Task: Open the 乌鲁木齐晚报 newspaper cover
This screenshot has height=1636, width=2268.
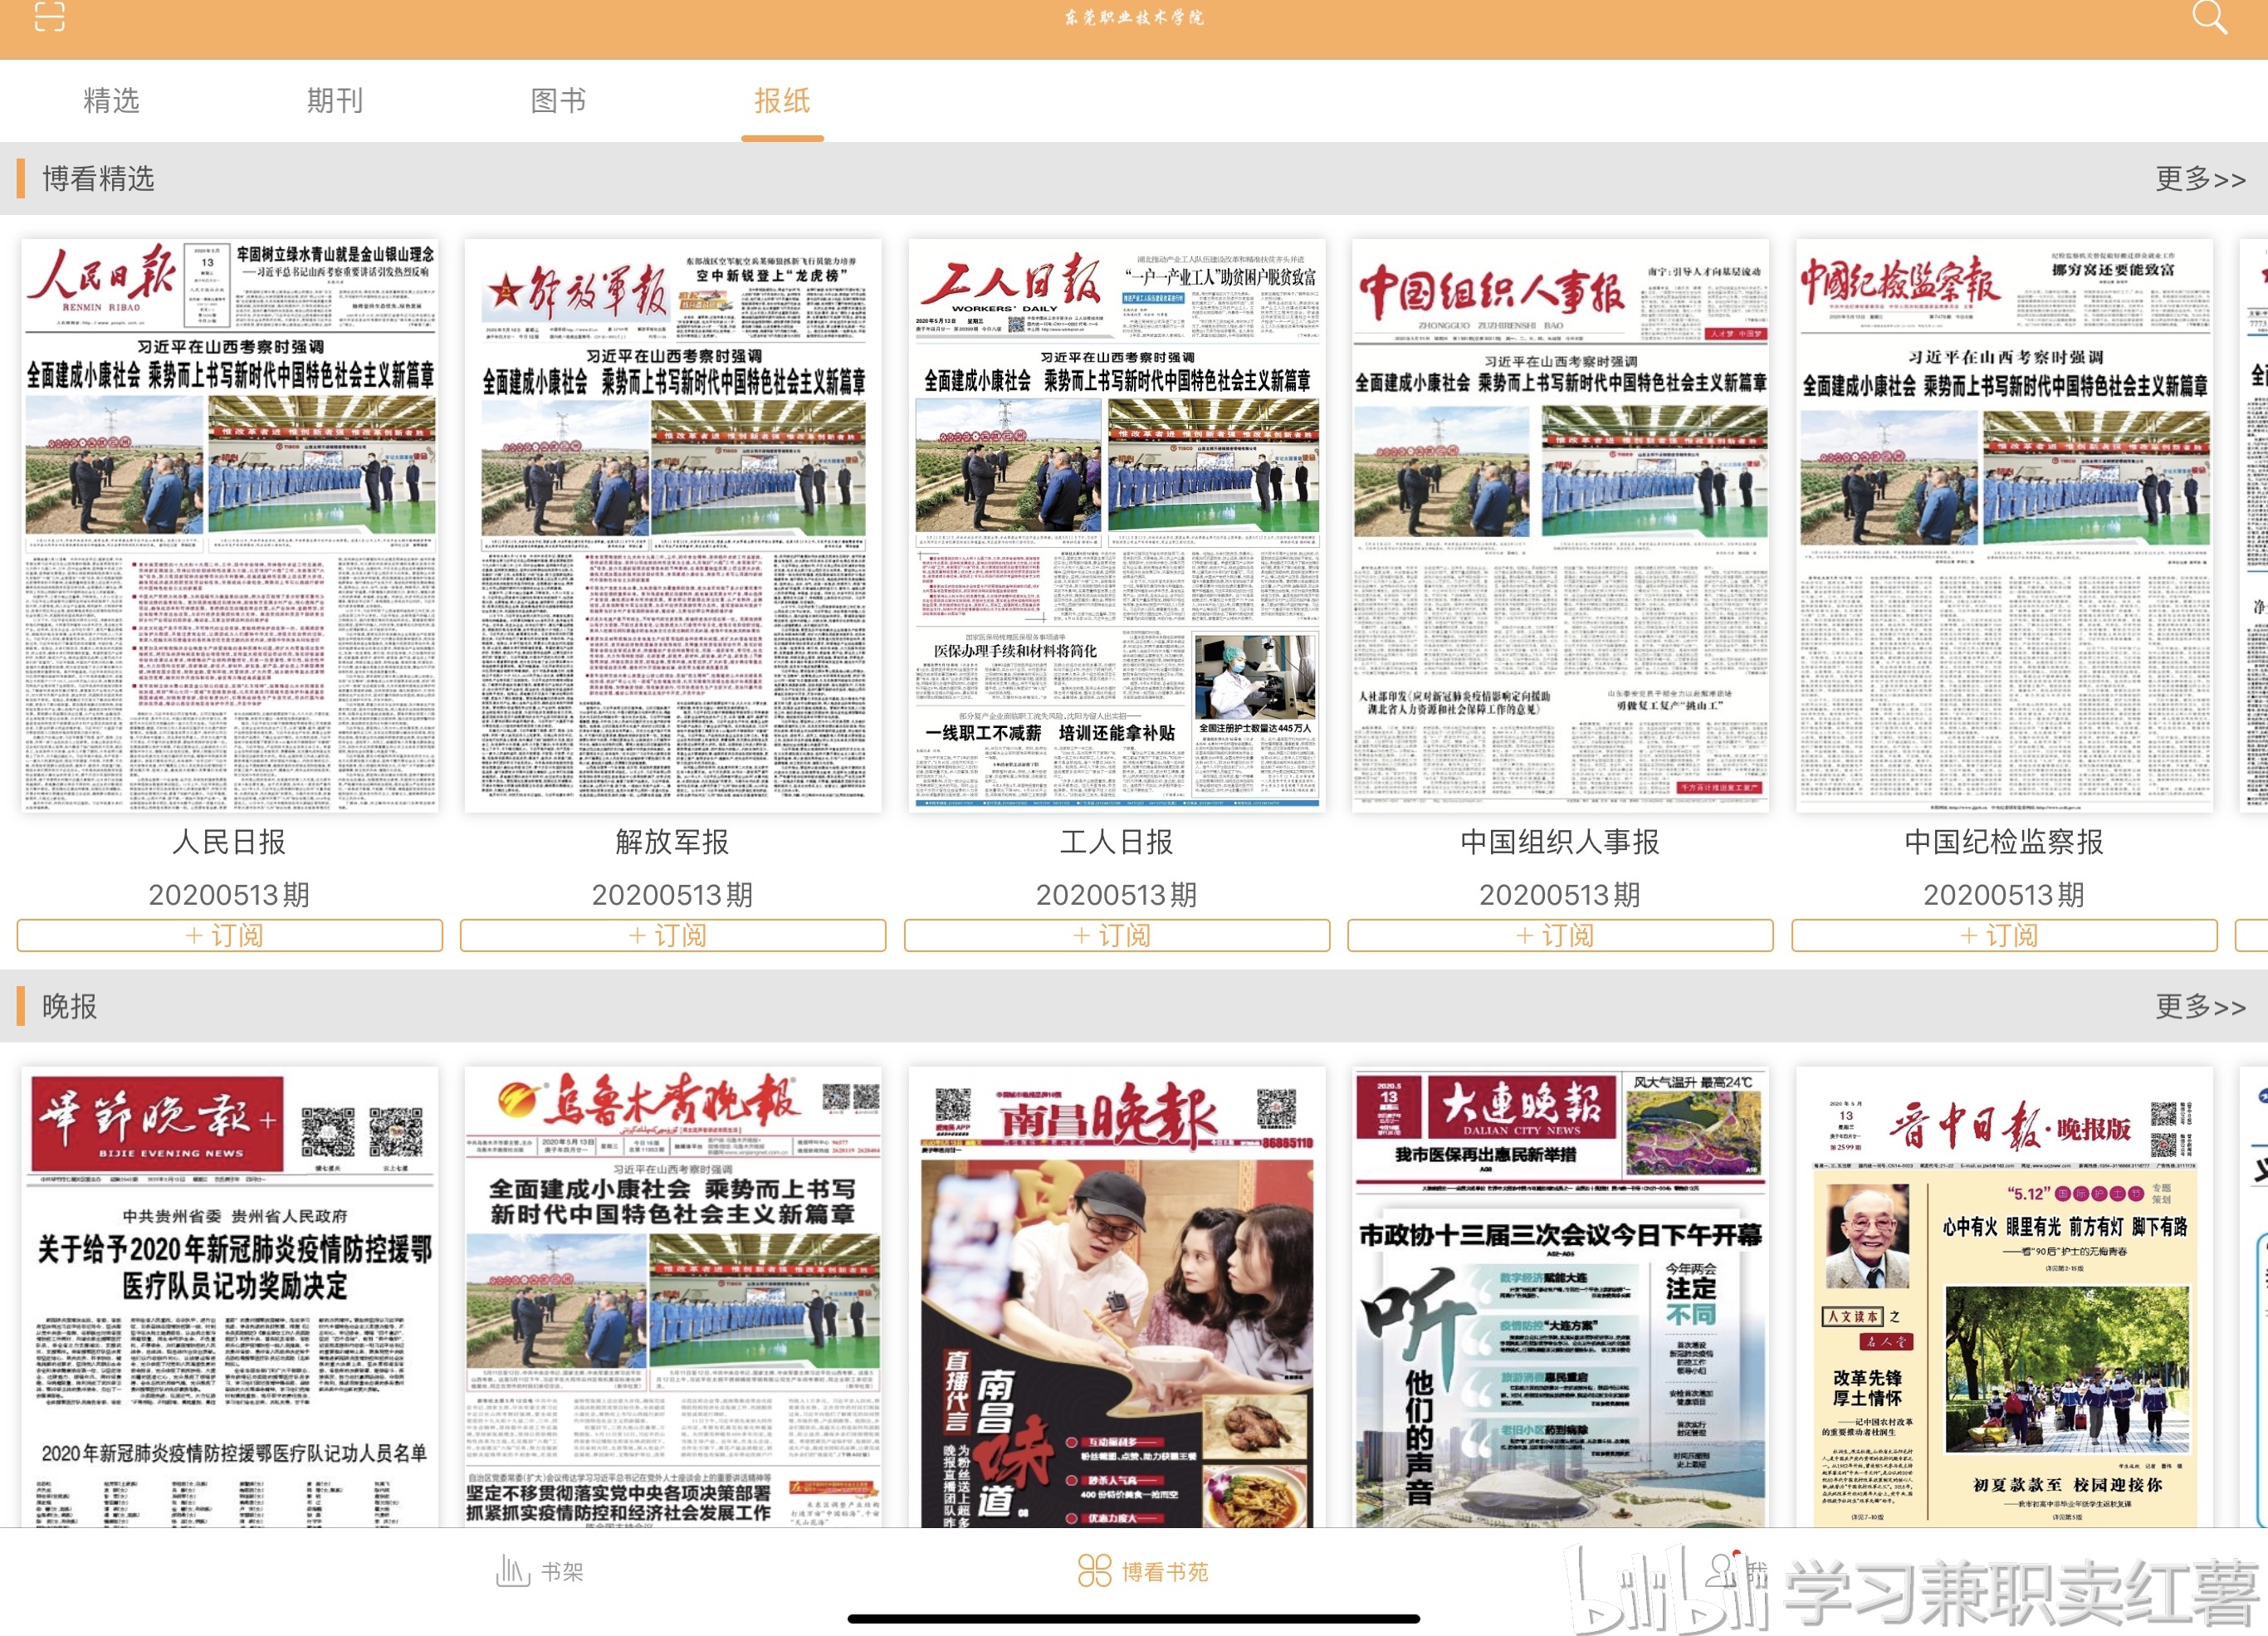Action: pyautogui.click(x=673, y=1296)
